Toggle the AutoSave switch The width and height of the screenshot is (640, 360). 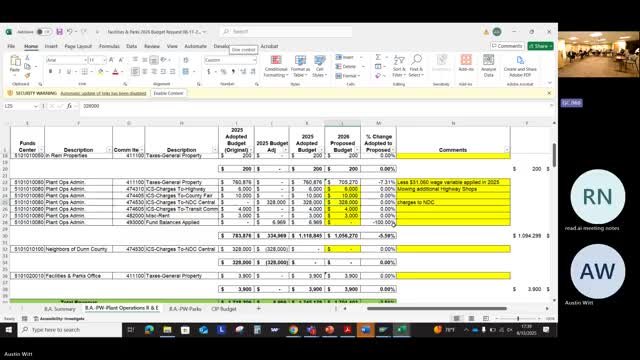point(44,31)
